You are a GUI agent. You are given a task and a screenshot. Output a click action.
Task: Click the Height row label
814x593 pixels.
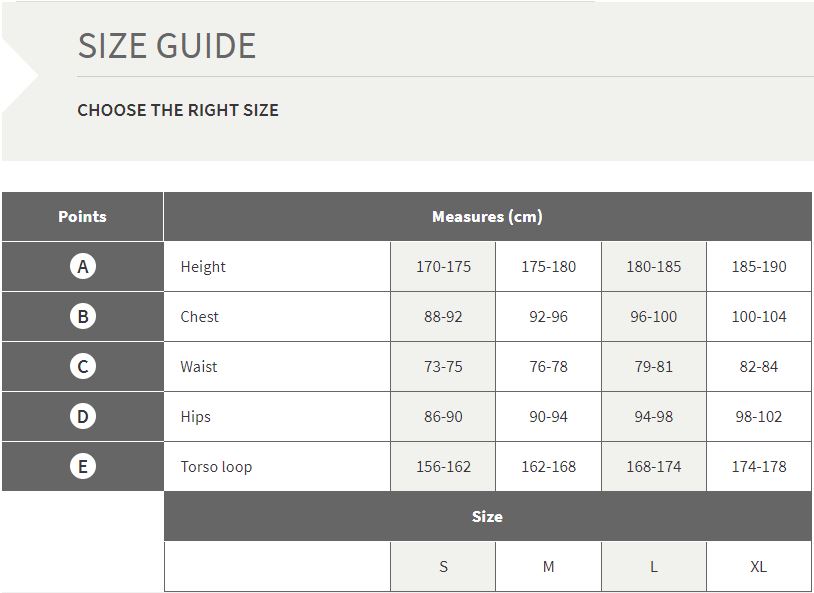click(x=203, y=267)
